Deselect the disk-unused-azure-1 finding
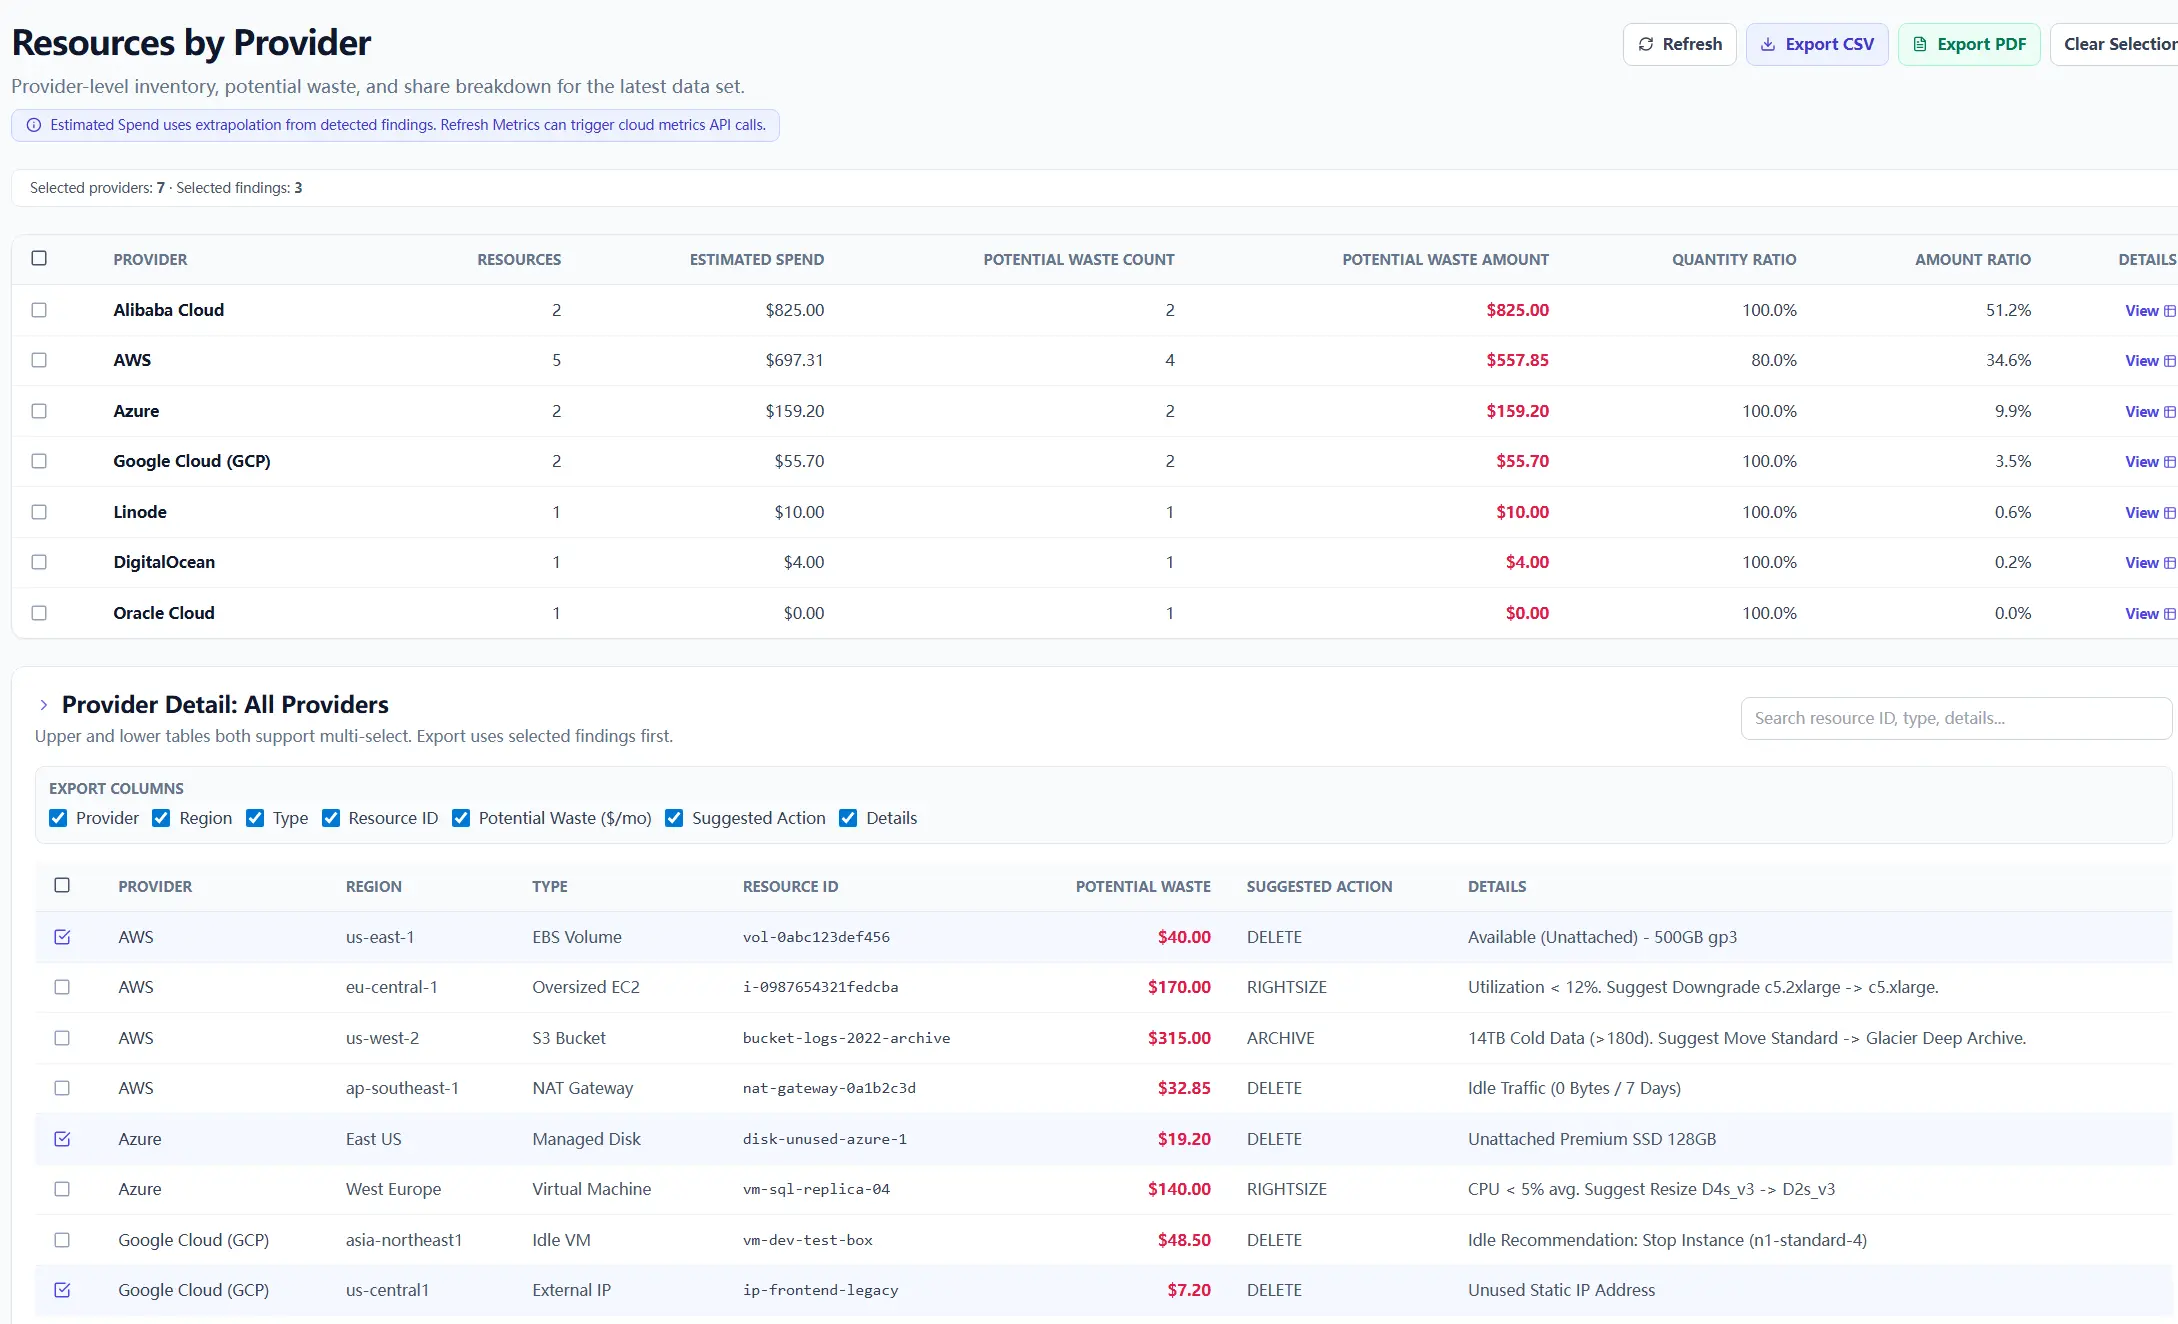Viewport: 2178px width, 1324px height. [62, 1139]
